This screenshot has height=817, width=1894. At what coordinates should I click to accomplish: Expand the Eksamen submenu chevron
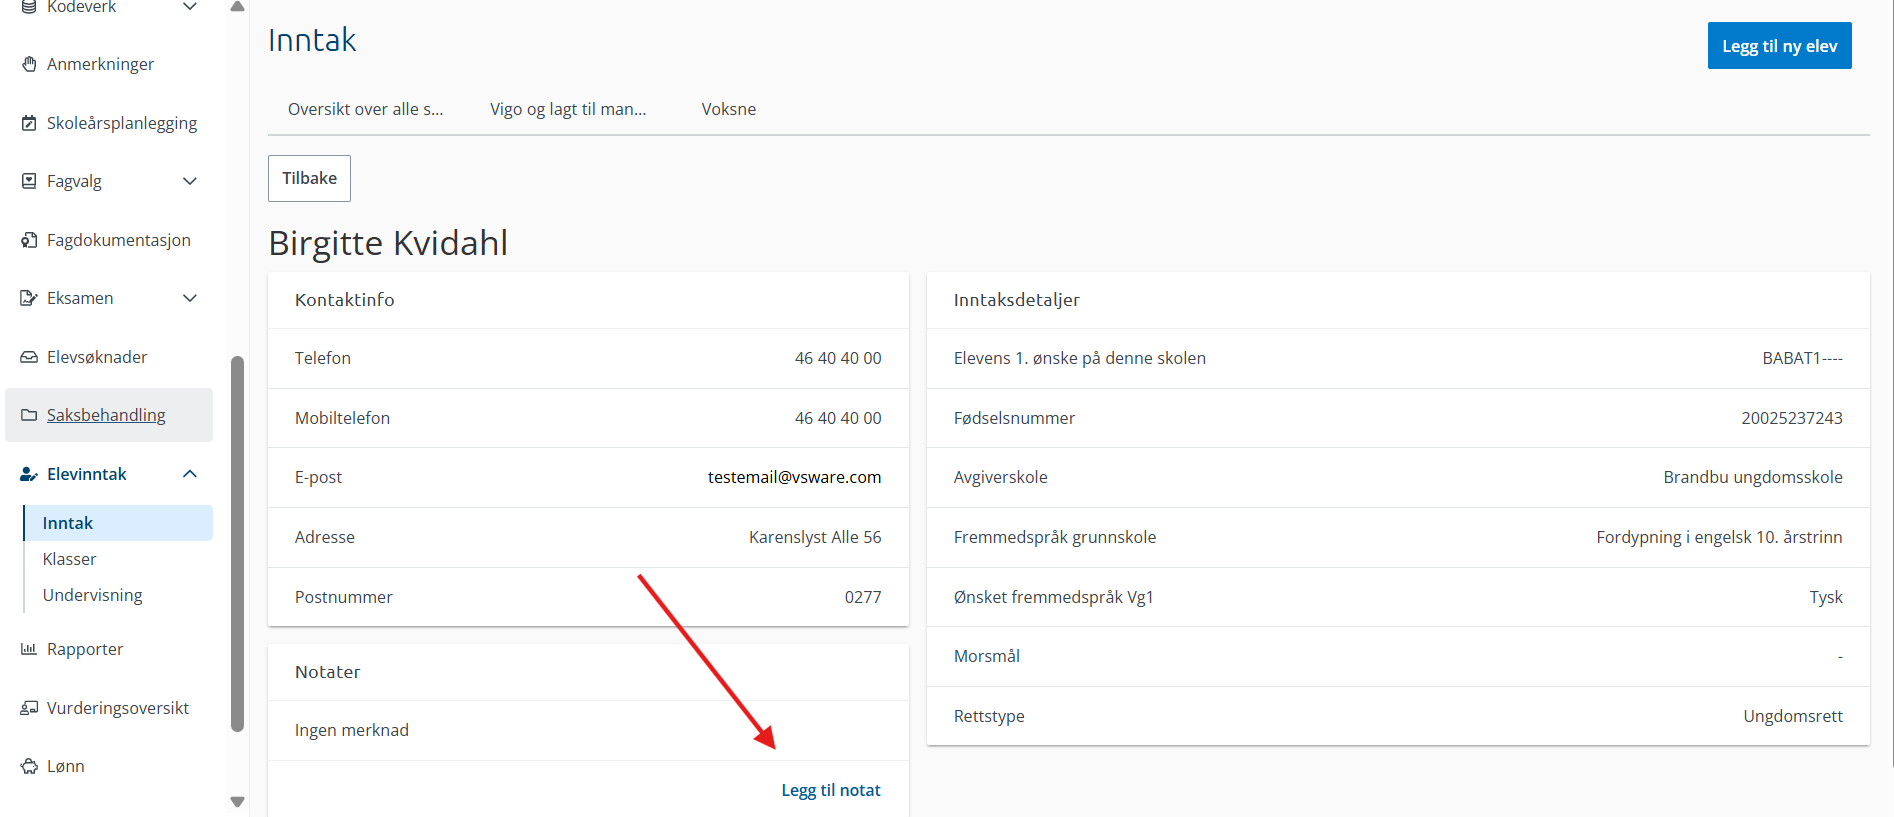[190, 298]
